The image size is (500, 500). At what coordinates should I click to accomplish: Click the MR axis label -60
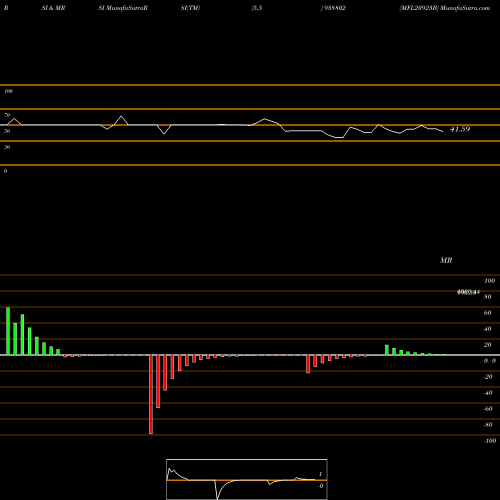pos(488,409)
